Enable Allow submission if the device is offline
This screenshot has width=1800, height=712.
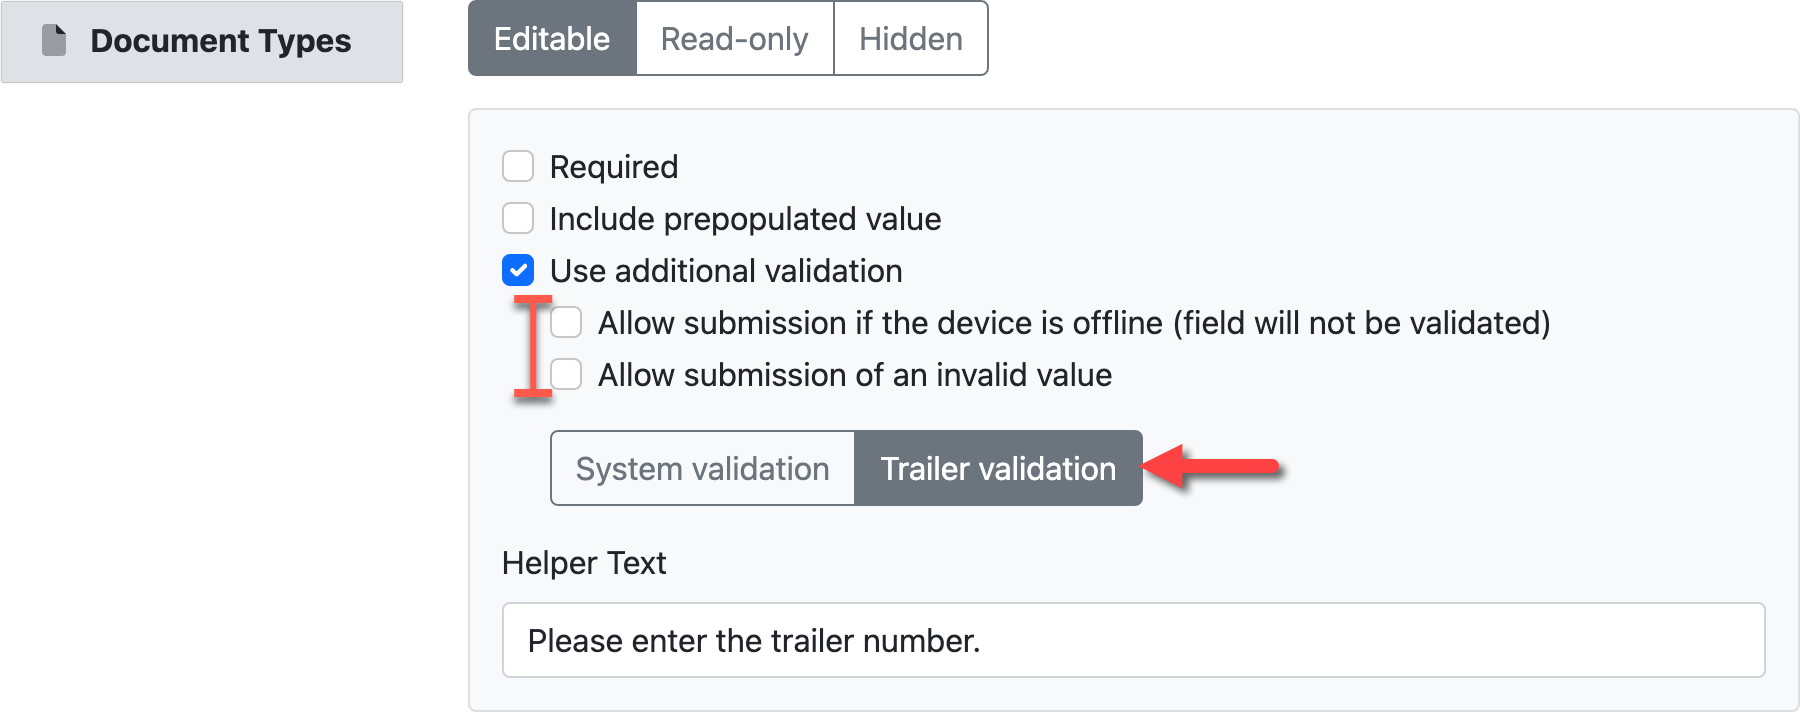pyautogui.click(x=565, y=322)
